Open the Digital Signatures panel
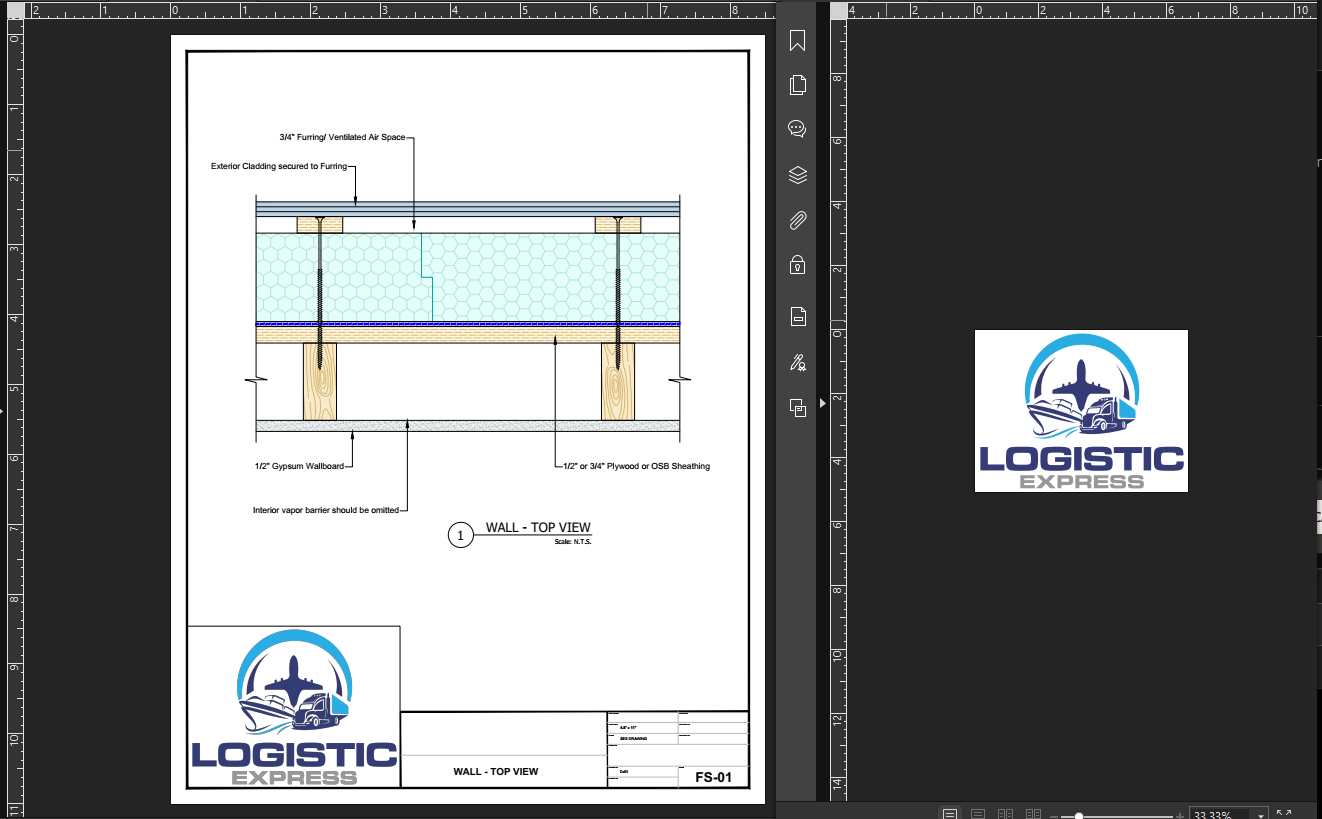Screen dimensions: 1322x819 797,362
